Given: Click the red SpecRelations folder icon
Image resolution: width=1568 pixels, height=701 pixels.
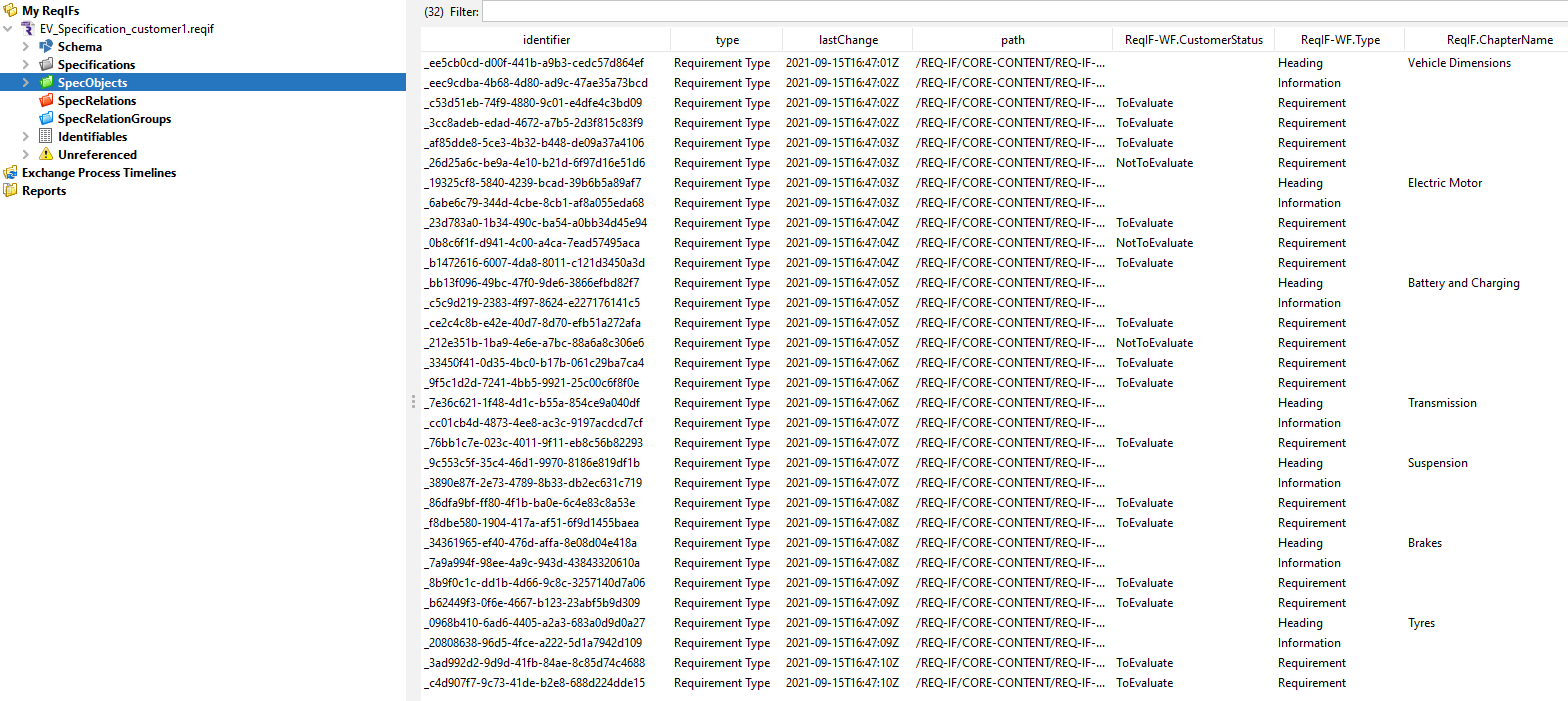Looking at the screenshot, I should tap(46, 101).
